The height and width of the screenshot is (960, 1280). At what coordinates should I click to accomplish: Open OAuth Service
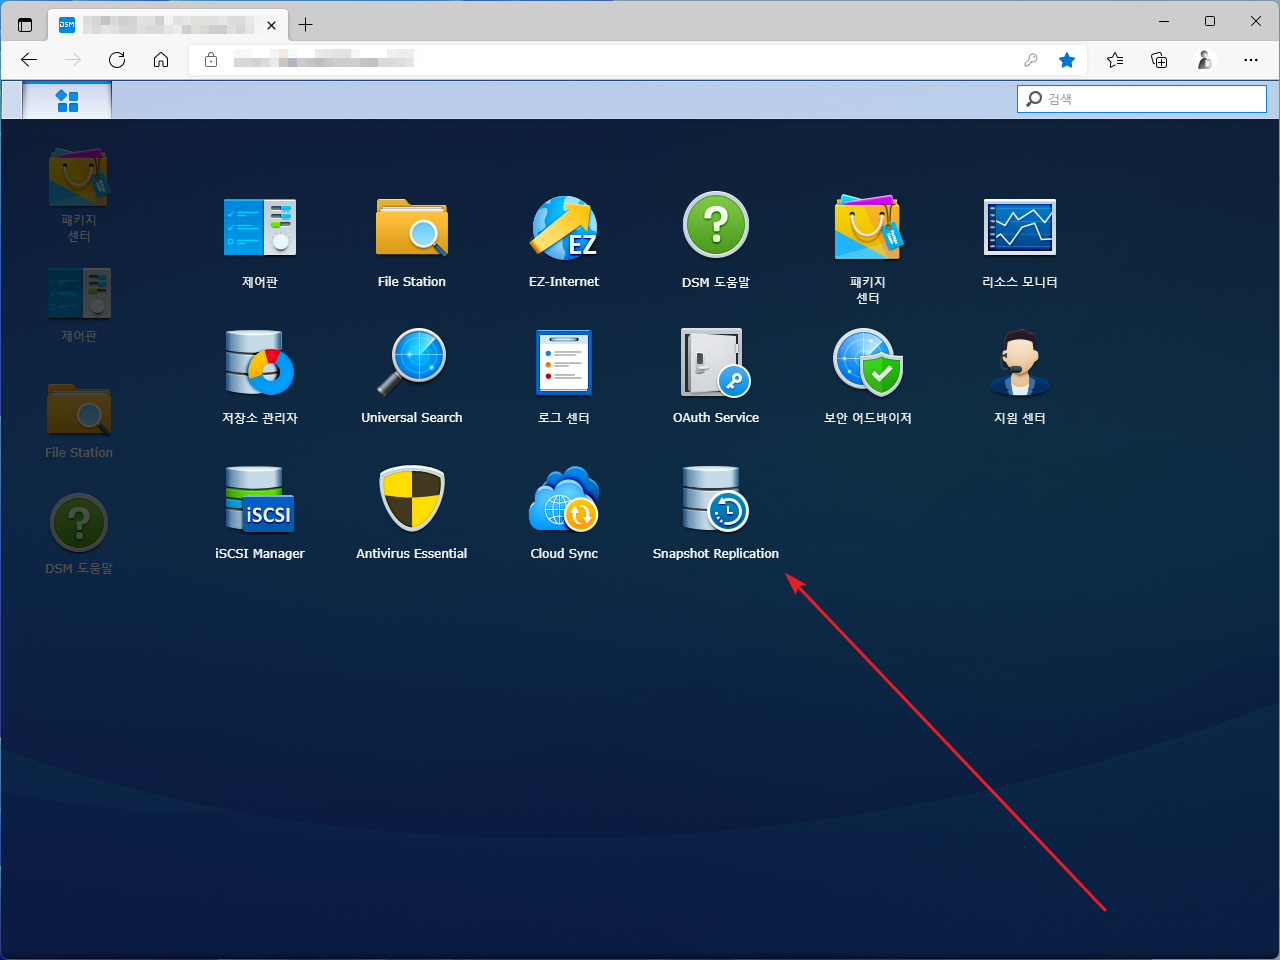coord(716,377)
